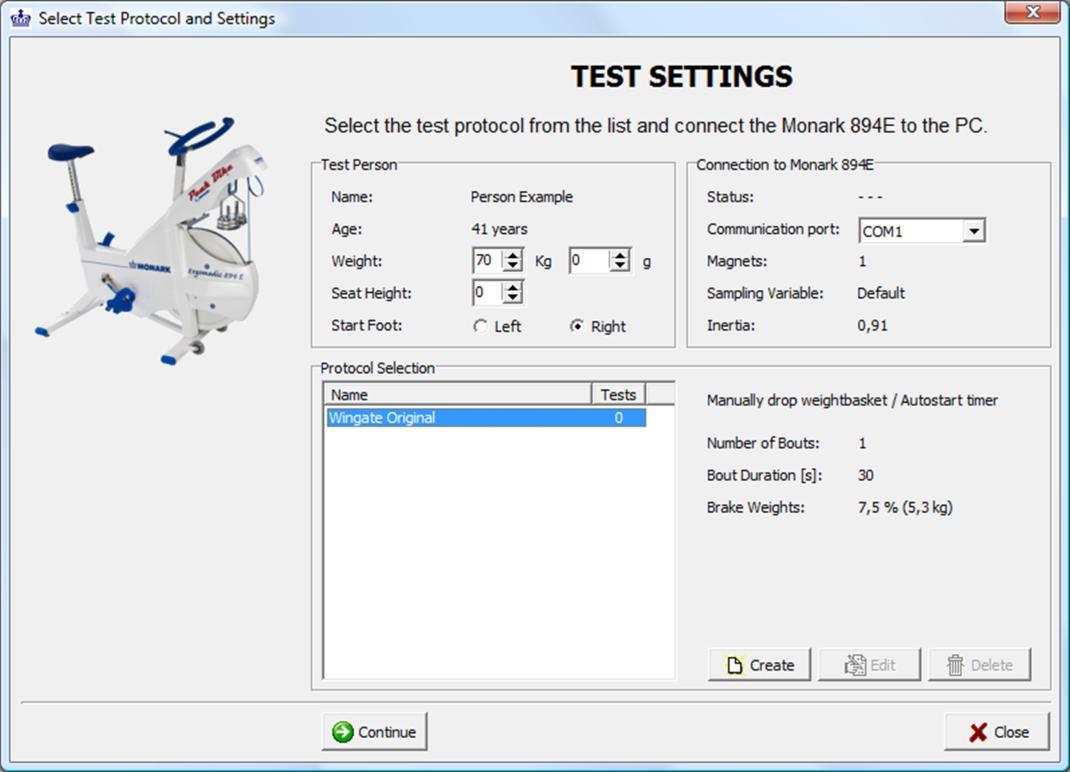Select Right as start foot
Screen dimensions: 1070x772
pos(576,326)
